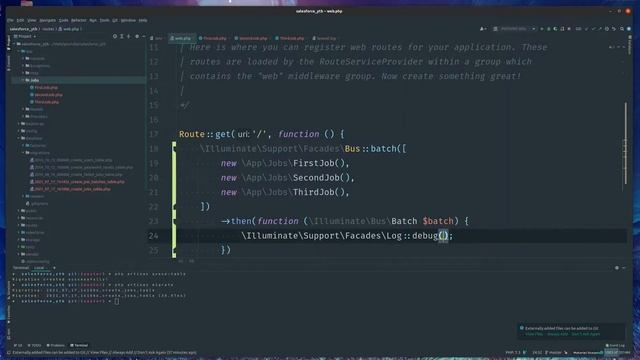This screenshot has width=640, height=360.
Task: Open the Window menu
Action: pyautogui.click(x=128, y=20)
